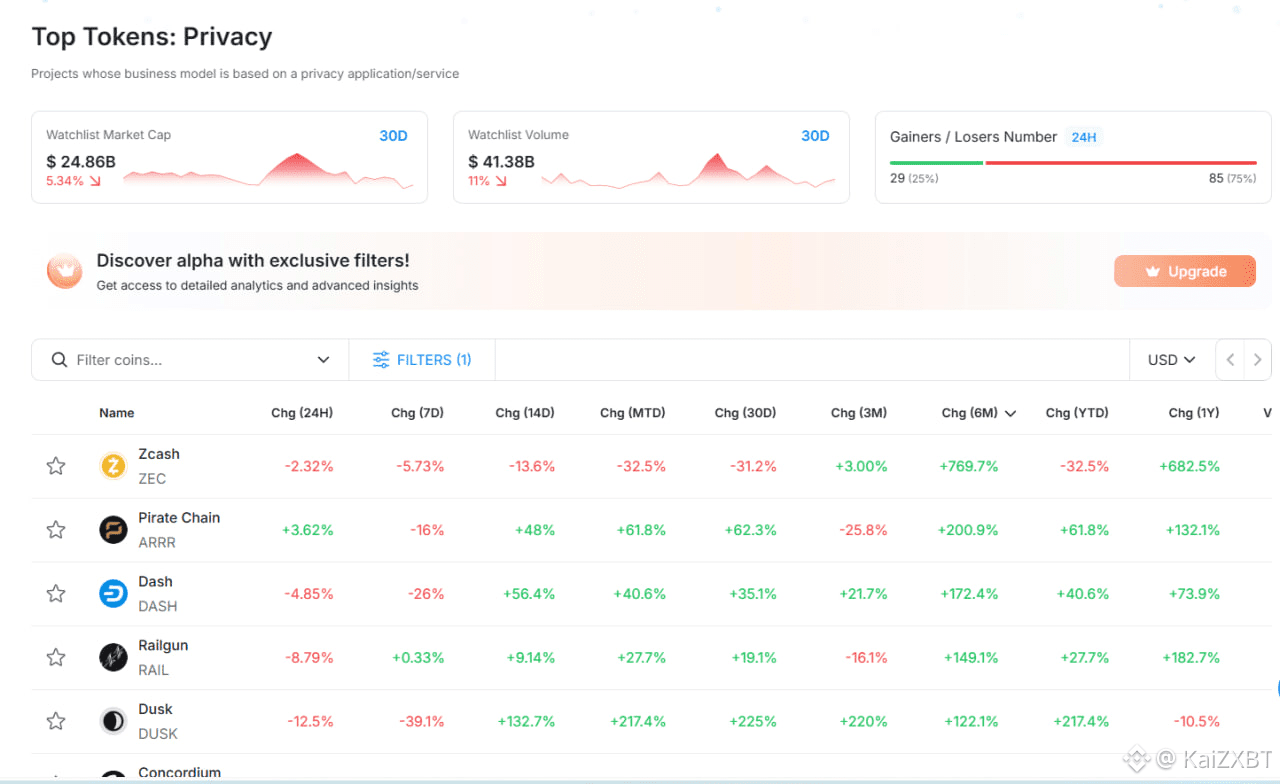Click the magnifier icon in Filter coins

60,360
